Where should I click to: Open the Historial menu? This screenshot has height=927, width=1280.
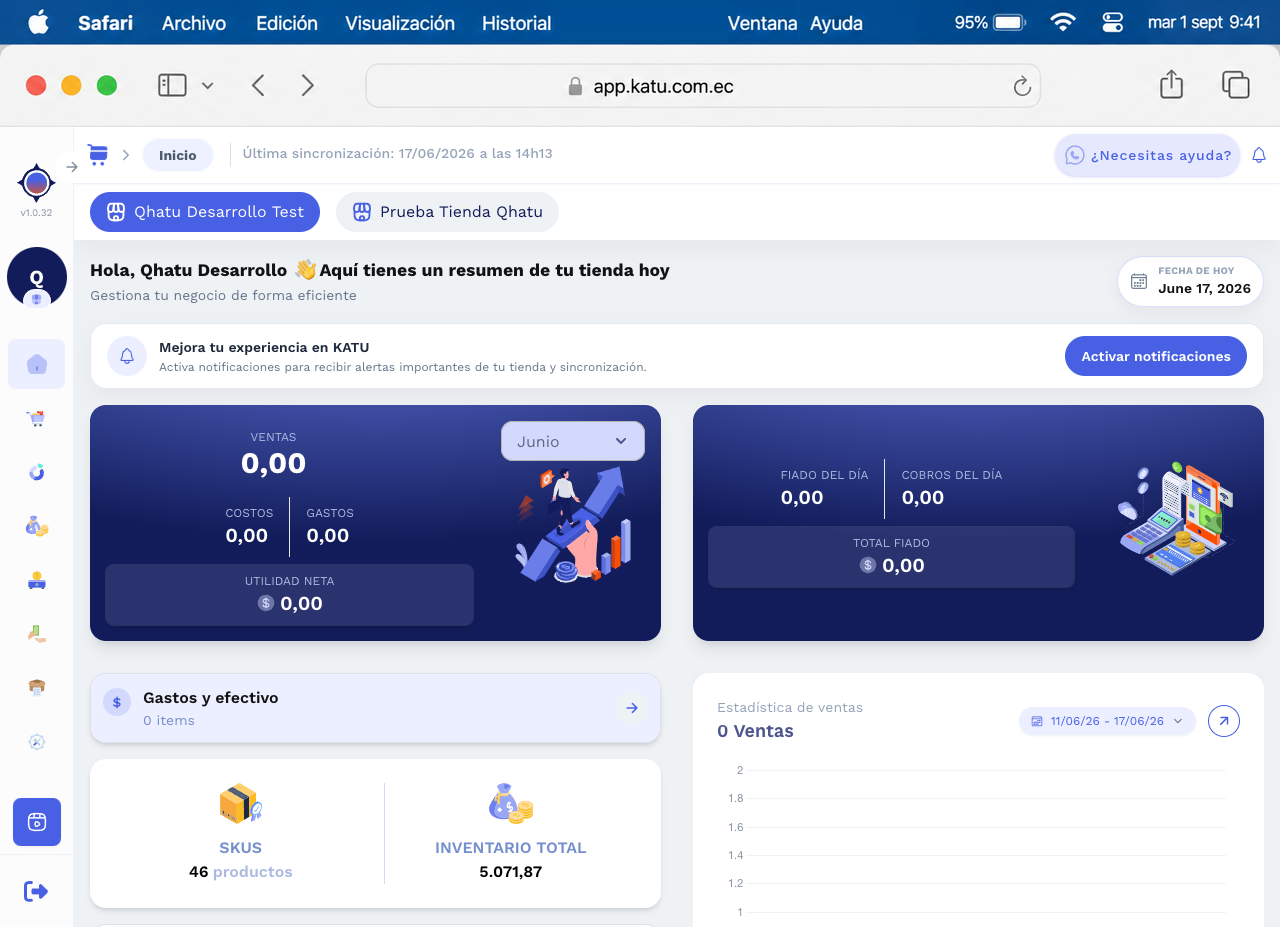[x=516, y=23]
